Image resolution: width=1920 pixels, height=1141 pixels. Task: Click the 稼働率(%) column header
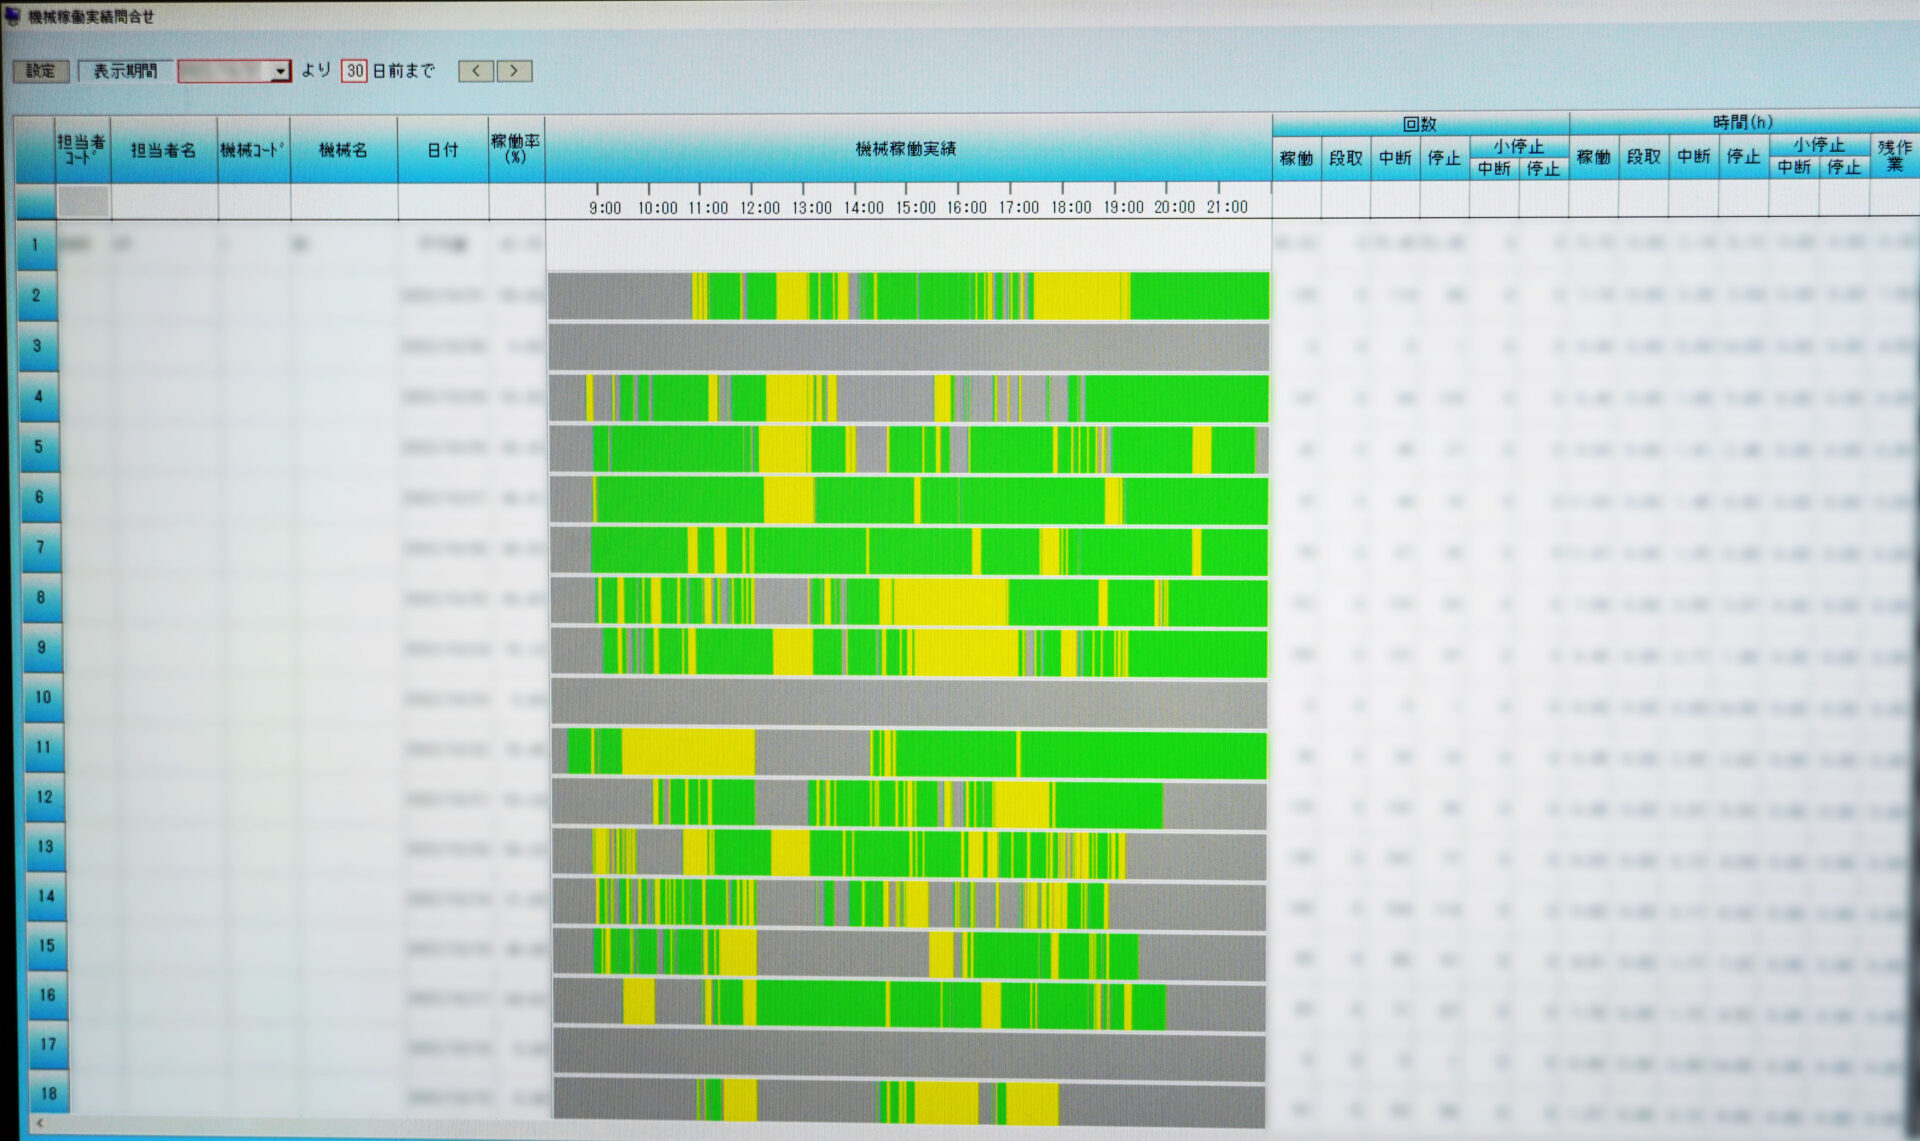click(516, 149)
